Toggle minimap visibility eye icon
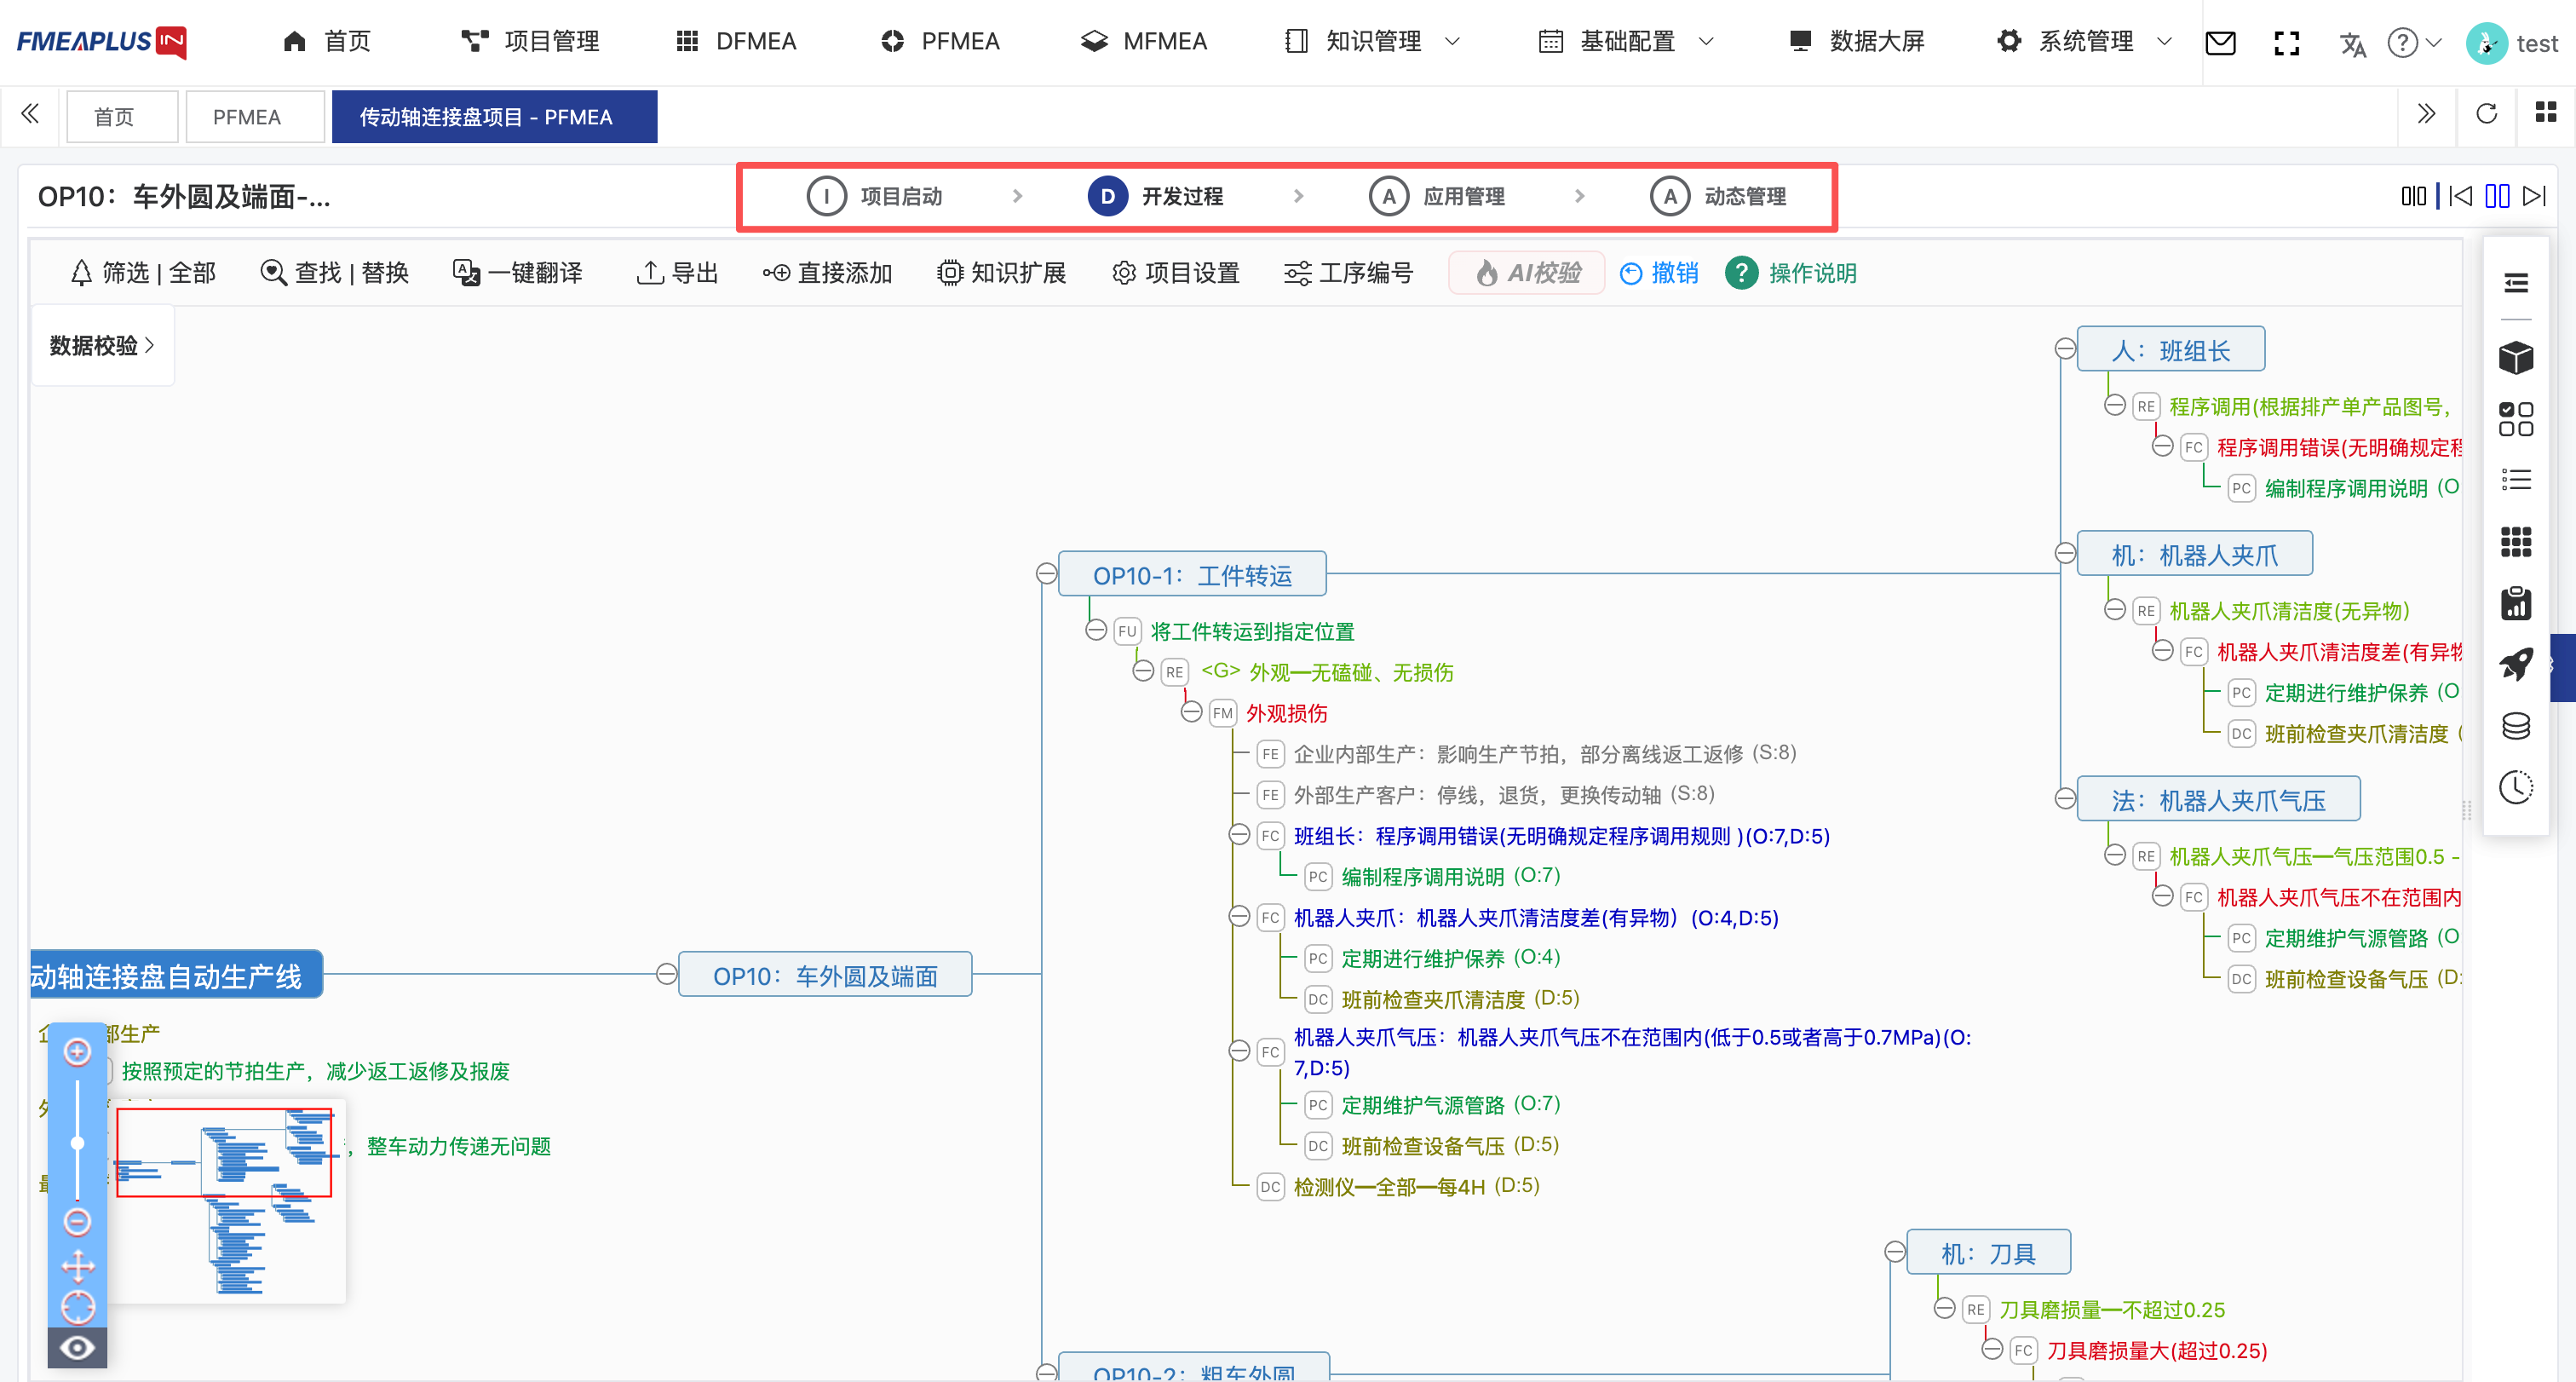Screen dimensions: 2576x1382 pyautogui.click(x=77, y=1348)
